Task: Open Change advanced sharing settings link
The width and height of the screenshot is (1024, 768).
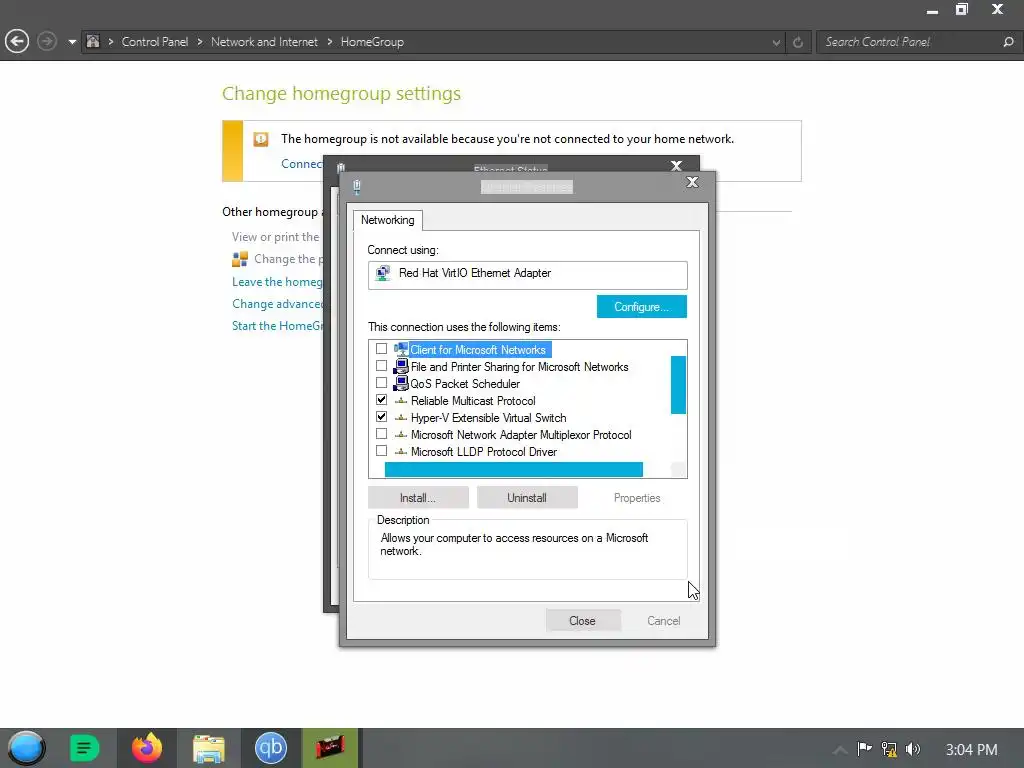Action: pos(278,304)
